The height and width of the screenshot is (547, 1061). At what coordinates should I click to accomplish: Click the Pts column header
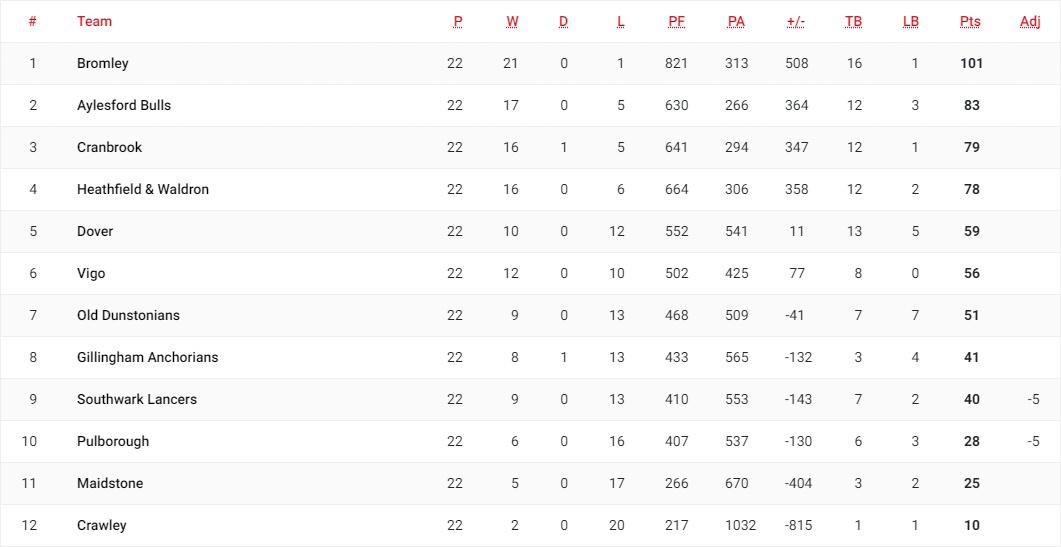pyautogui.click(x=970, y=22)
